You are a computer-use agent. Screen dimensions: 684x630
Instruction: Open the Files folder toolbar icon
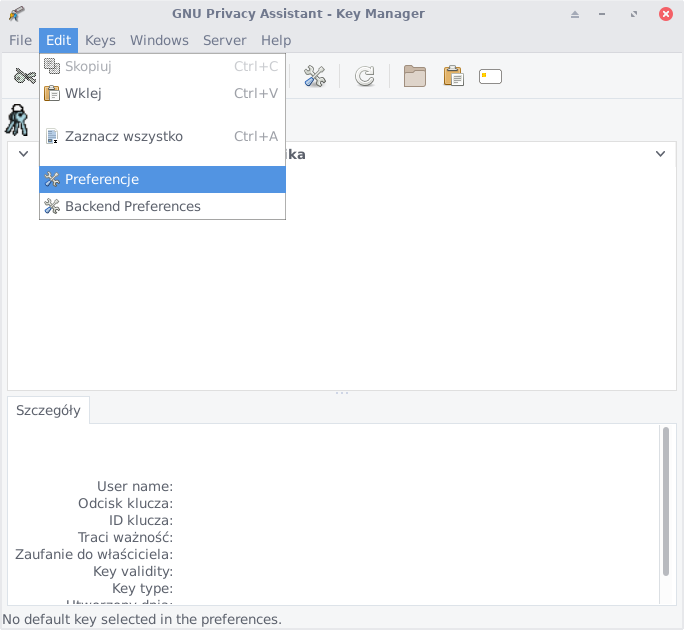415,76
